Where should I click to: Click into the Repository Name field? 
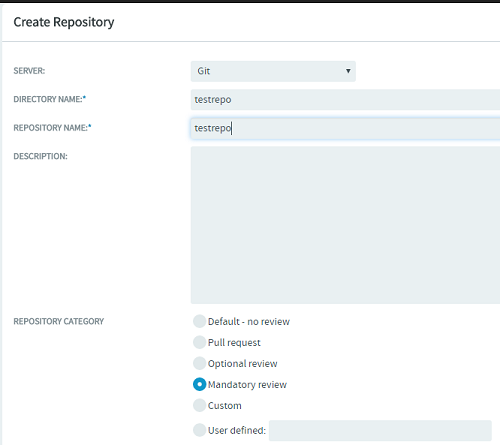point(345,128)
